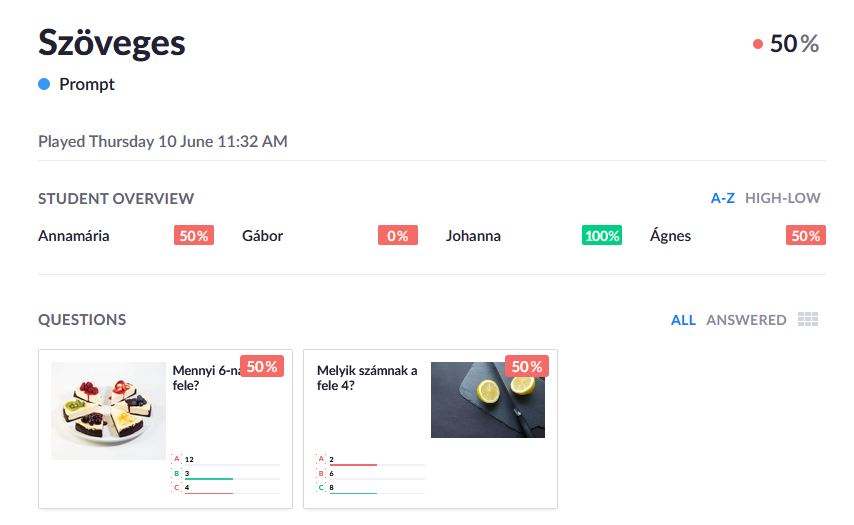The image size is (854, 525).
Task: Click the red dot beside overall 50%
Action: (758, 44)
